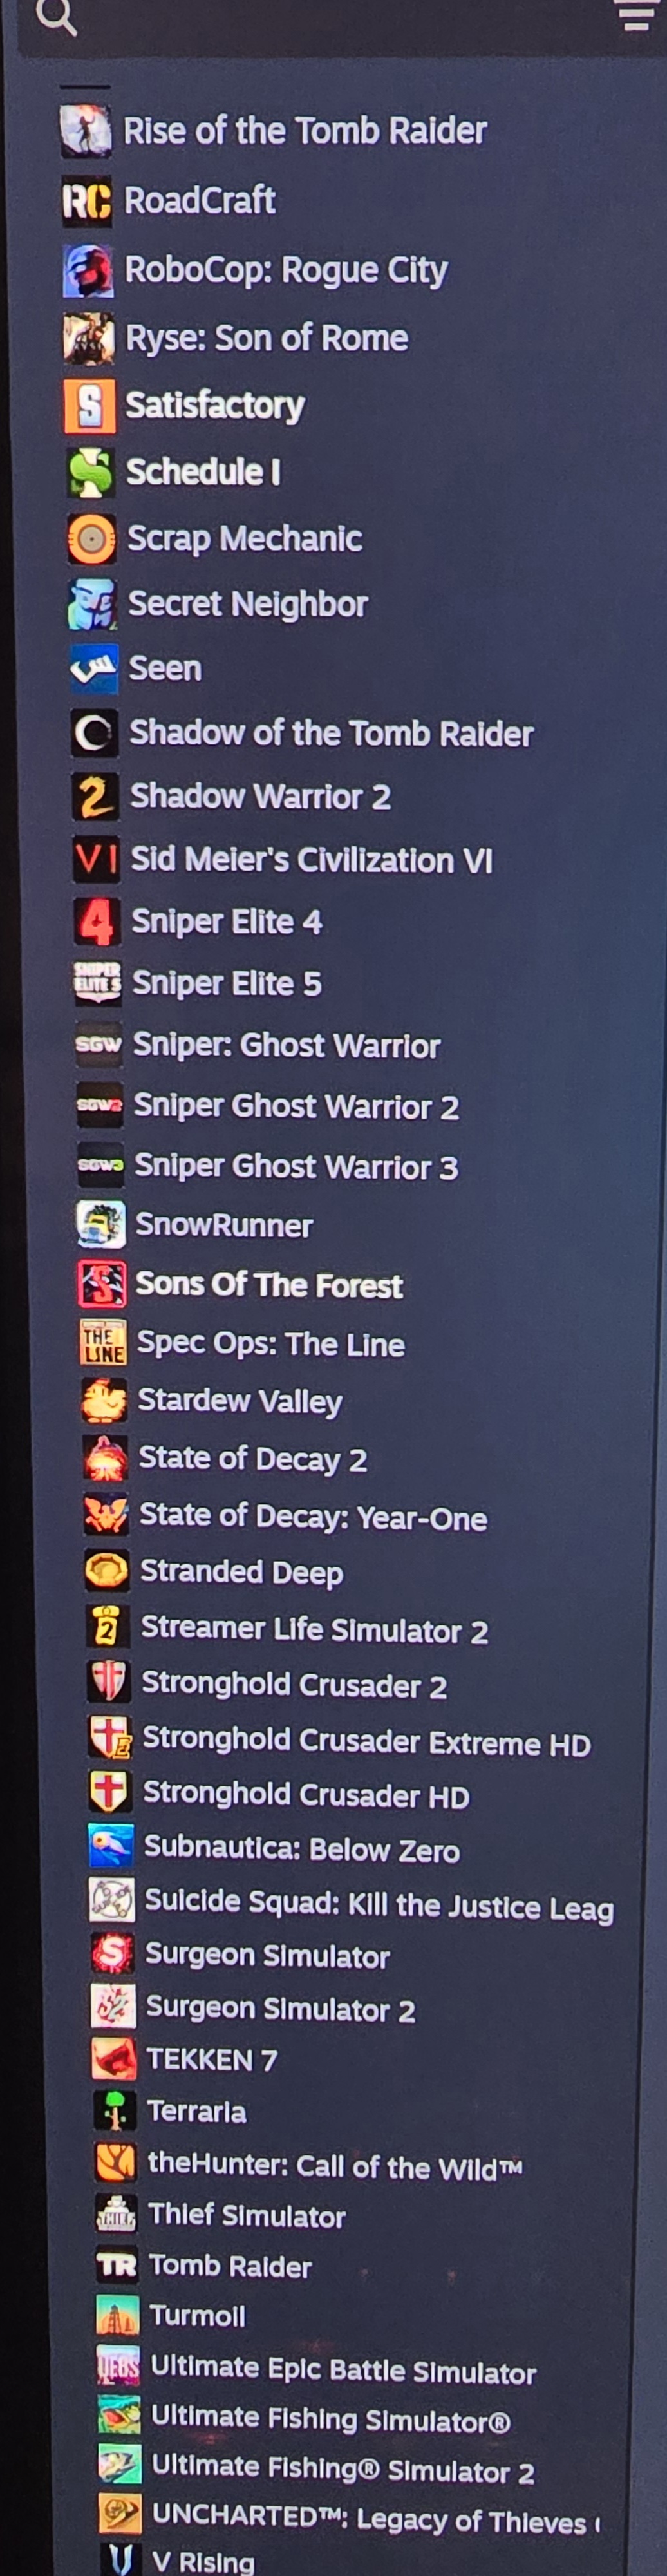This screenshot has width=667, height=2576.
Task: Select Stardew Valley in library list
Action: click(212, 1400)
